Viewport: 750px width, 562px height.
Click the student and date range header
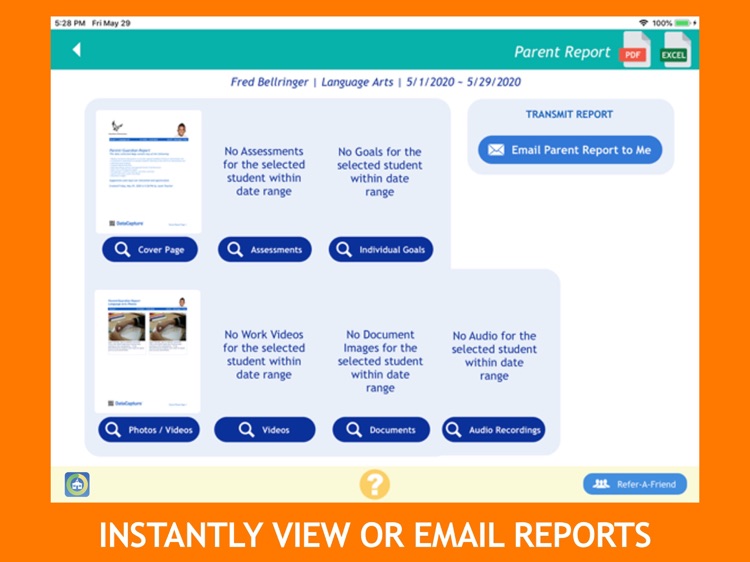pyautogui.click(x=375, y=82)
